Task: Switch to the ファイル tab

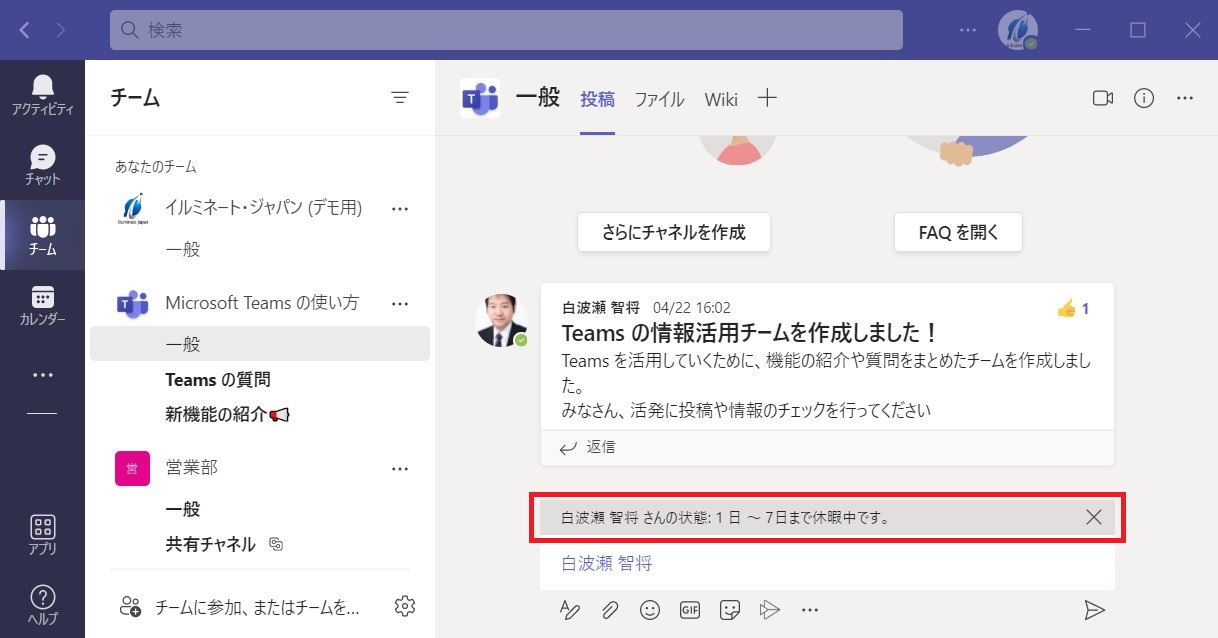Action: tap(660, 99)
